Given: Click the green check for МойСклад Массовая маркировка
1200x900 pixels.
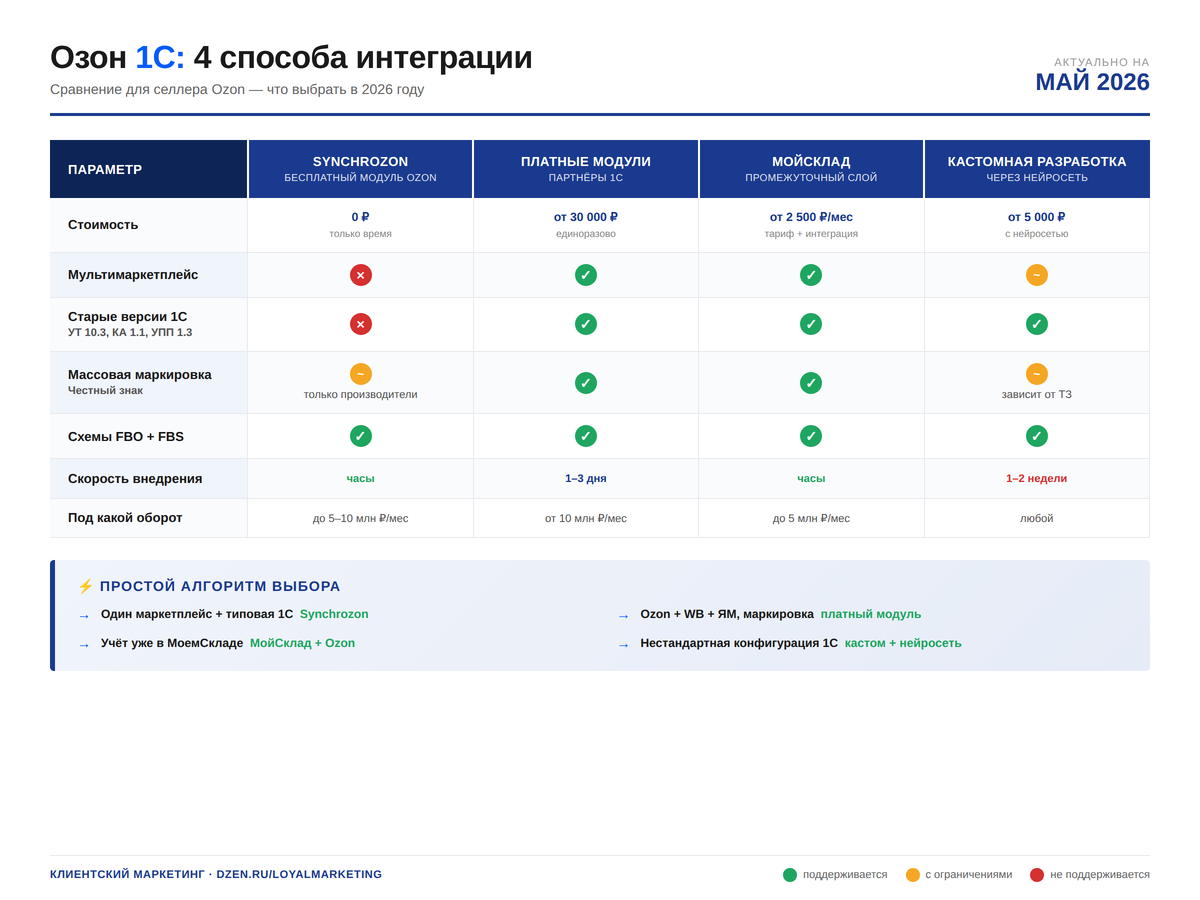Looking at the screenshot, I should click(811, 383).
